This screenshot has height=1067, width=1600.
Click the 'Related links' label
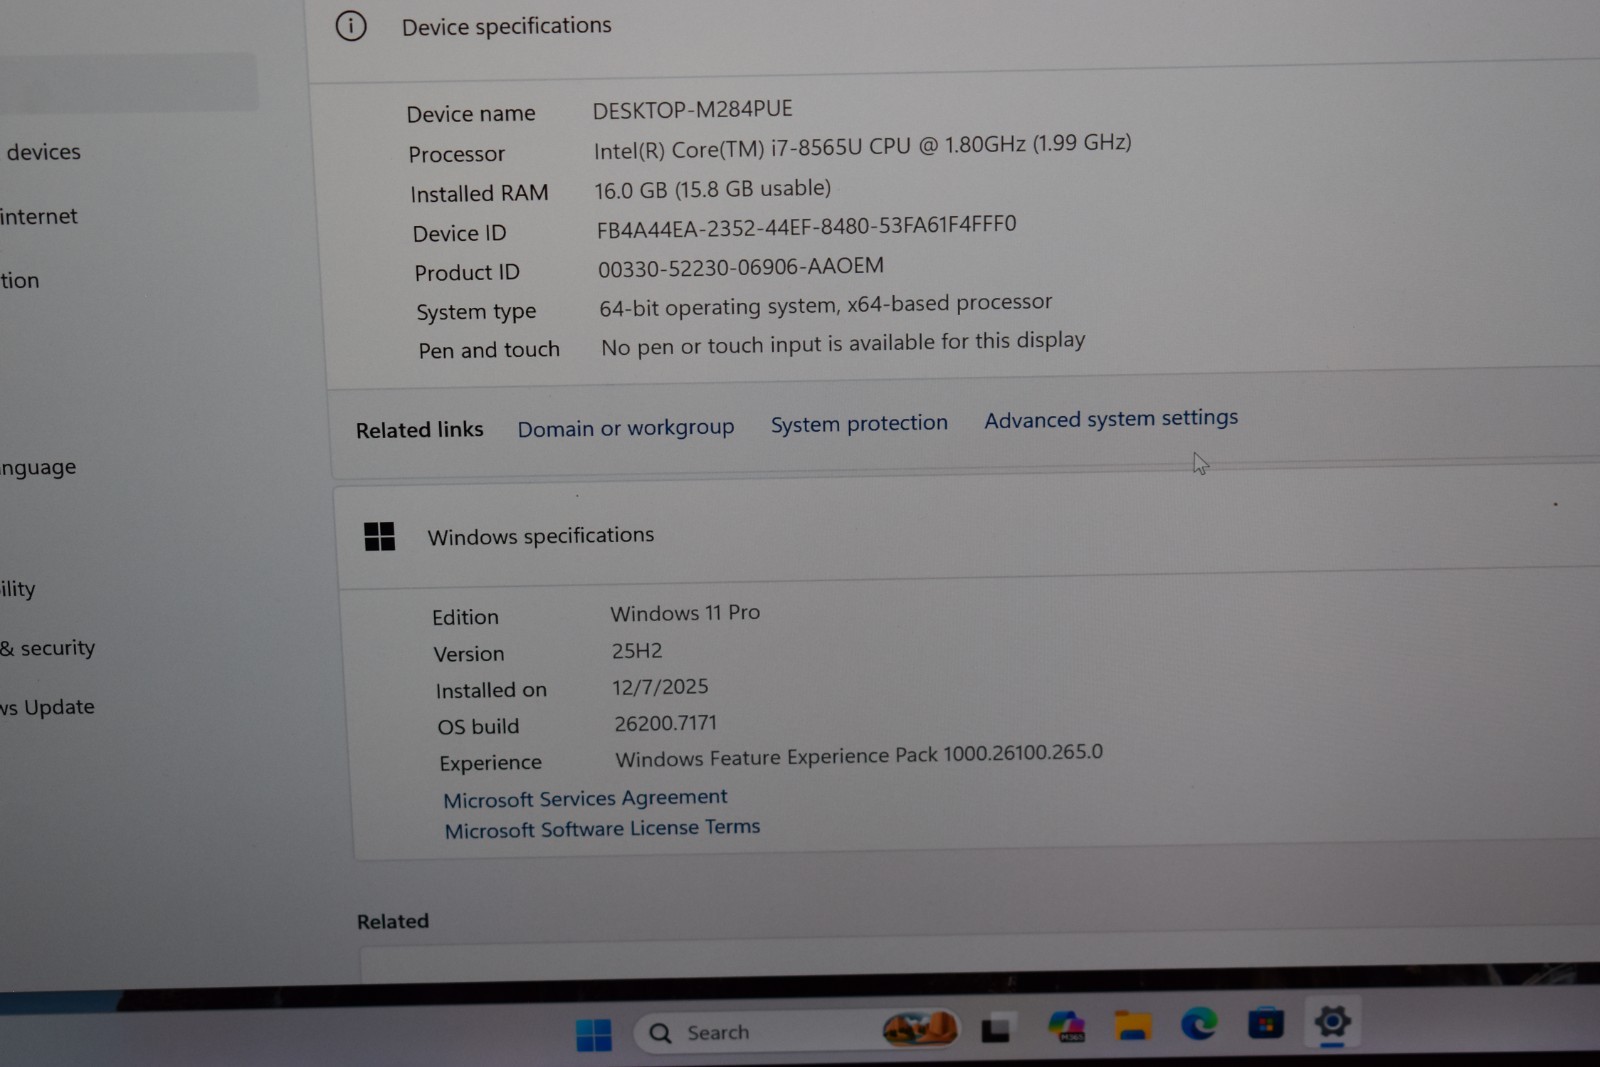pos(419,430)
